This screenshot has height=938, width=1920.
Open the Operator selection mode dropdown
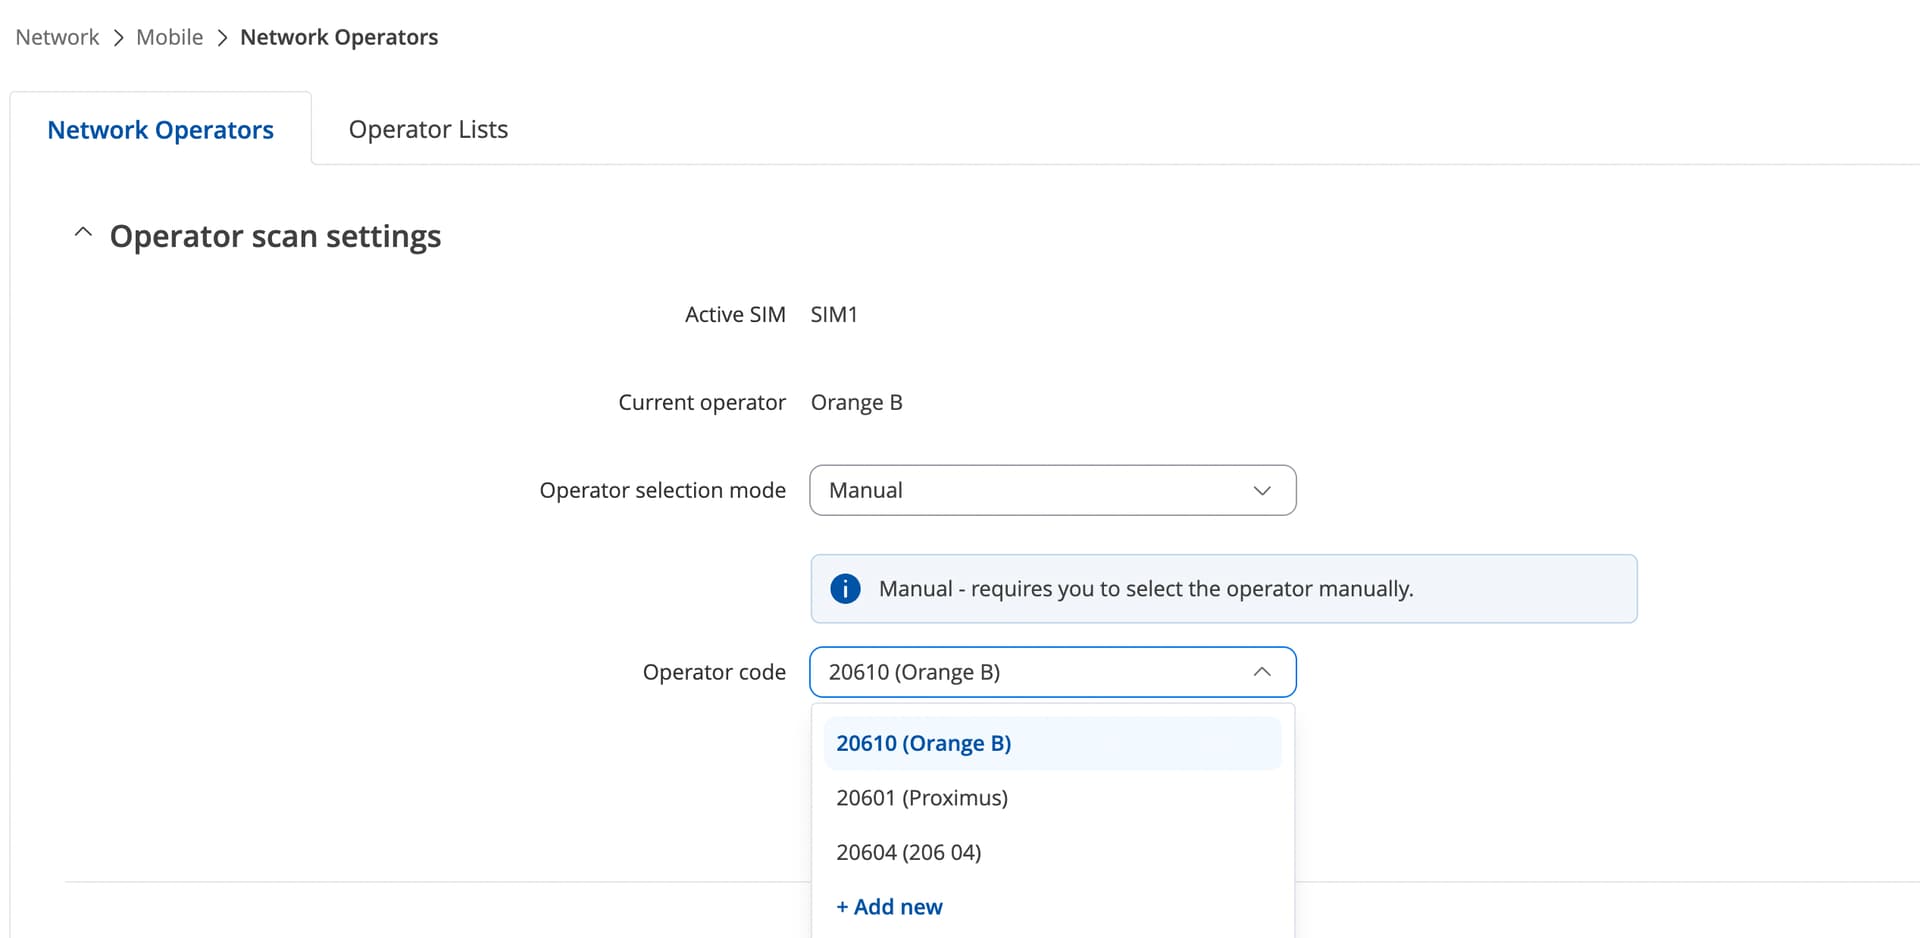(x=1053, y=490)
